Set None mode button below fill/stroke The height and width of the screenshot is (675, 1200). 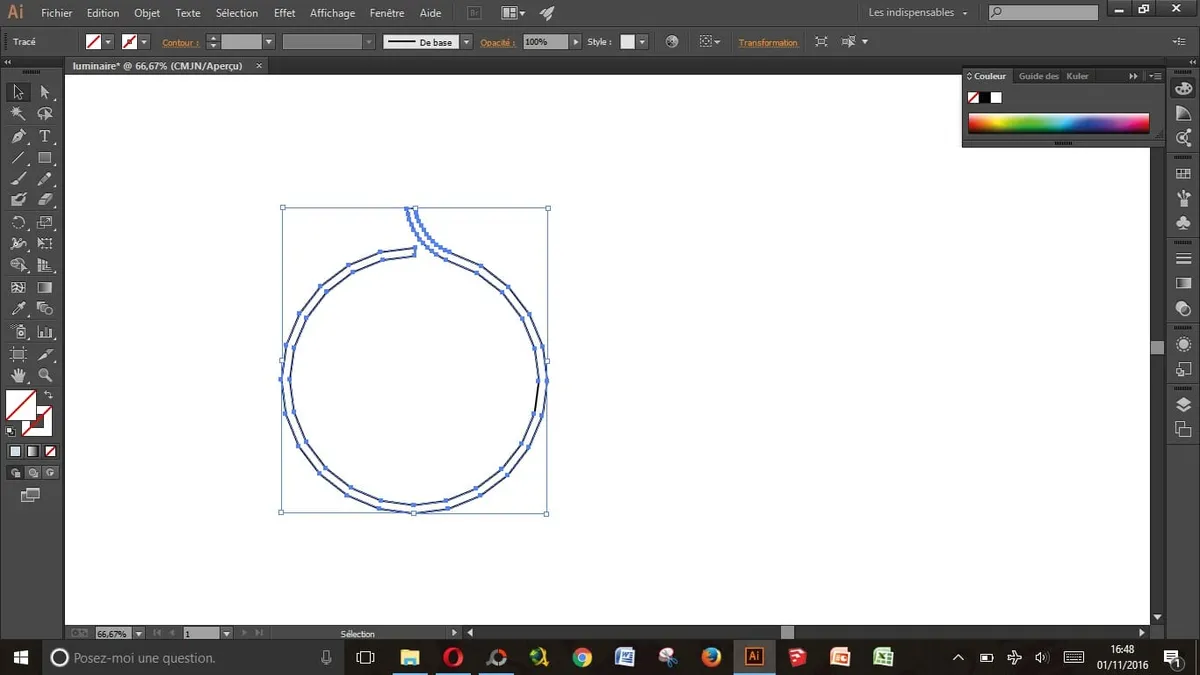[49, 451]
